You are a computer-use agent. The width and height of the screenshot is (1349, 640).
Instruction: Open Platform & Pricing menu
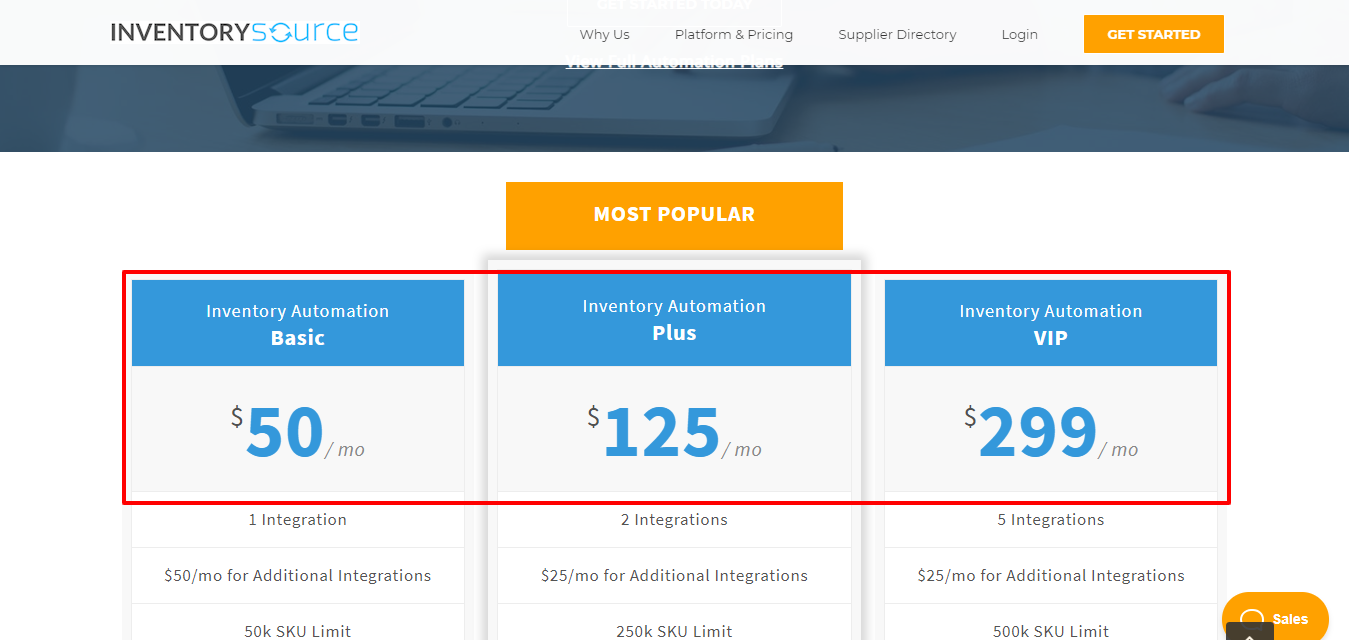tap(734, 34)
